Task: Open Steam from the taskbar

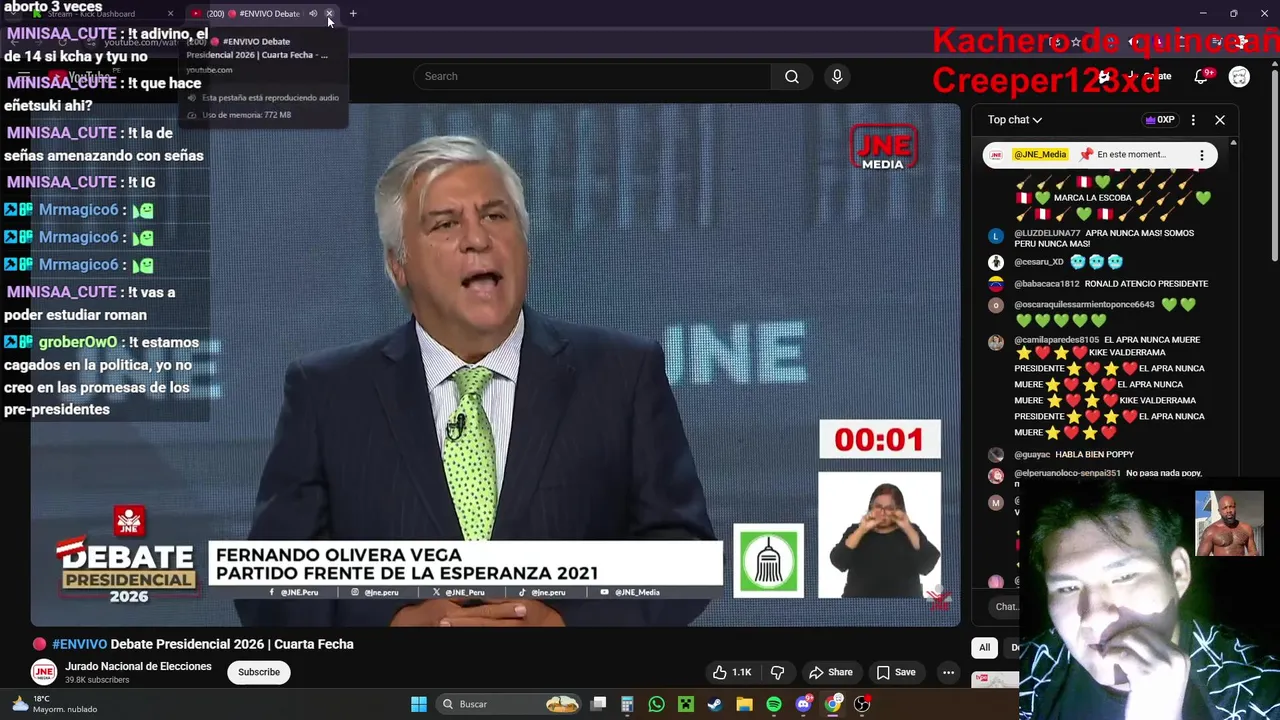Action: click(715, 704)
